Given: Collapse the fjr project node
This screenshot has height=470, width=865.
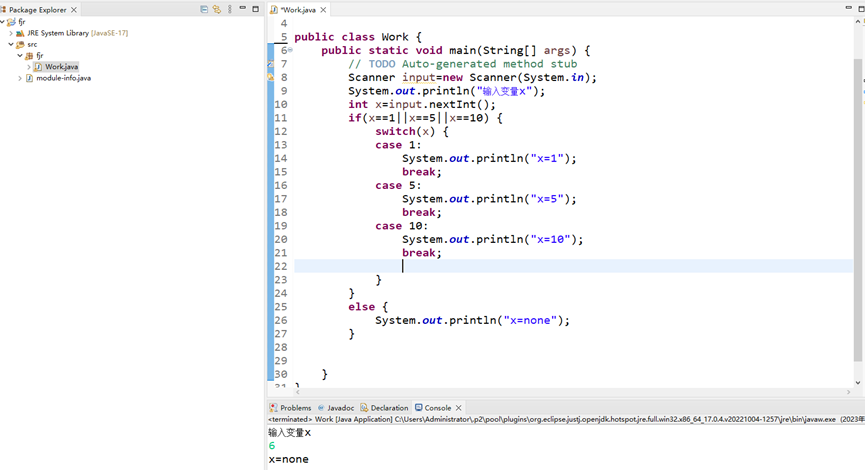Looking at the screenshot, I should tap(3, 22).
